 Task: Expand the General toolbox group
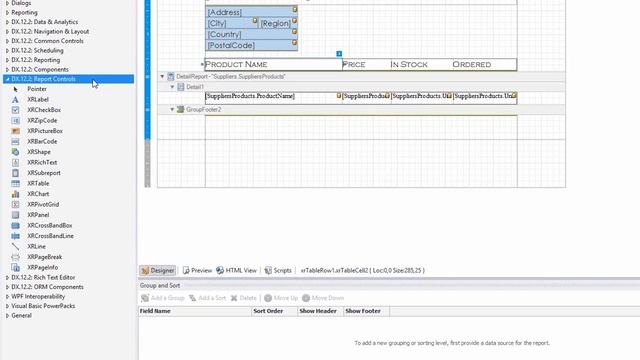click(8, 316)
